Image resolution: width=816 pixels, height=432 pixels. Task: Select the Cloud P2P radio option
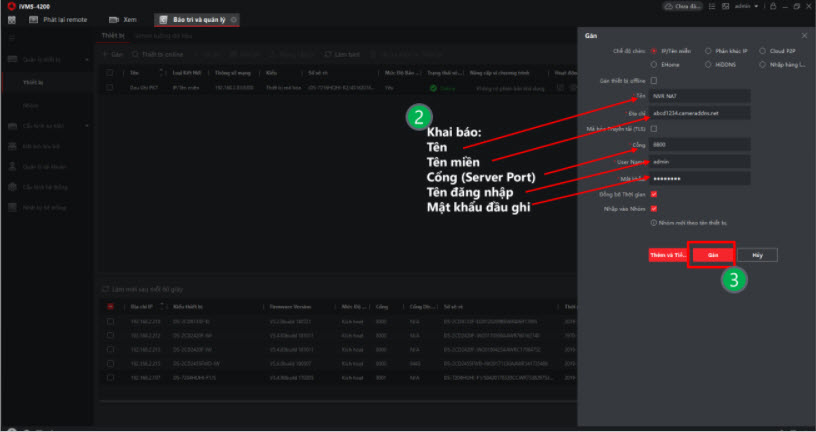(x=763, y=50)
